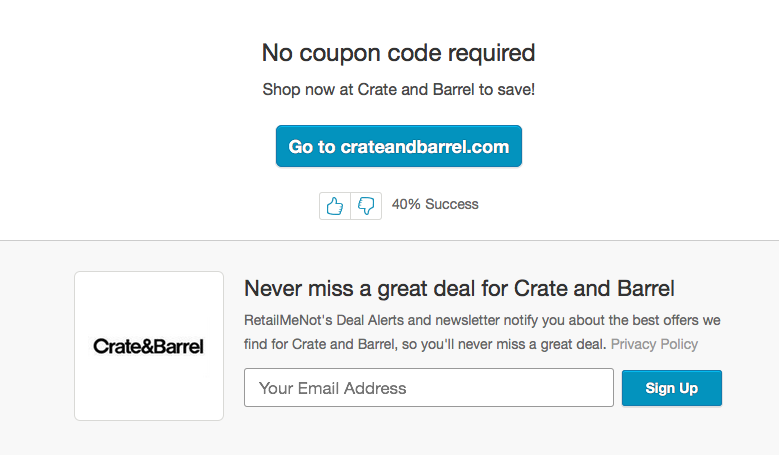Click the thumbs up vote icon
The image size is (779, 455).
tap(335, 205)
